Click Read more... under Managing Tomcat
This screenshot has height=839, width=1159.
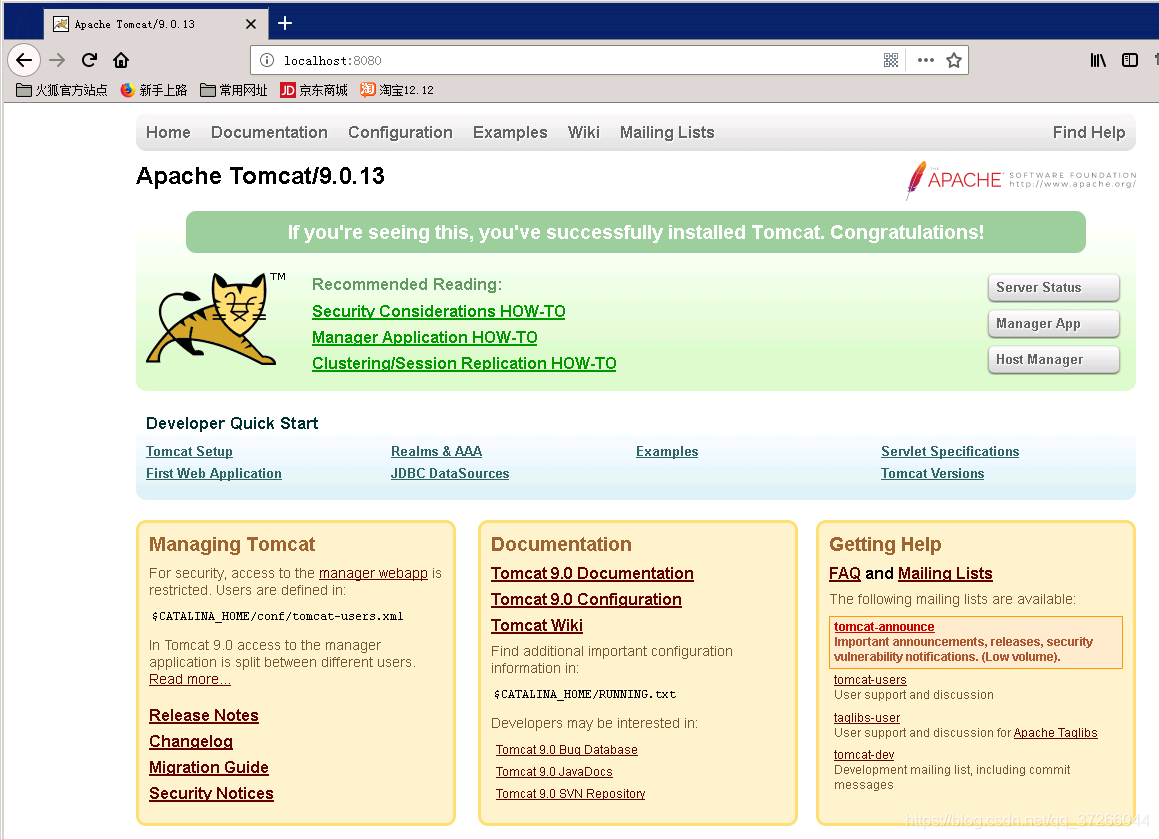tap(189, 679)
